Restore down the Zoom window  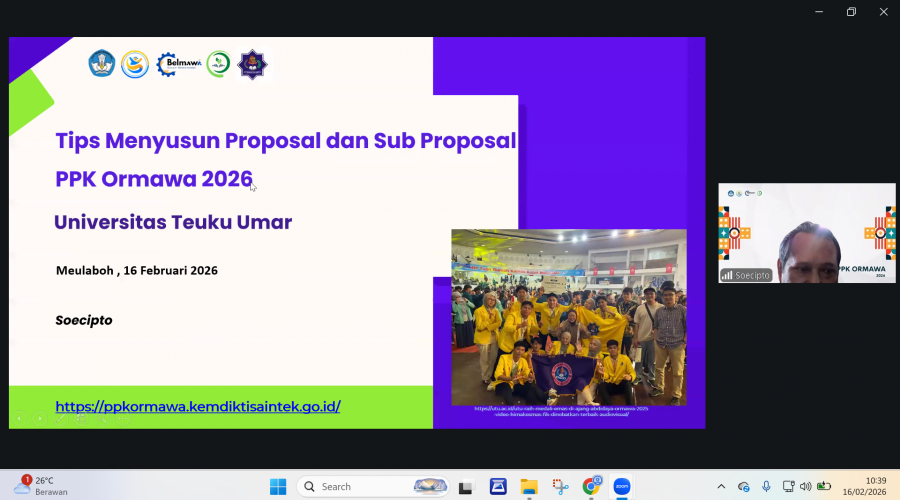(851, 12)
